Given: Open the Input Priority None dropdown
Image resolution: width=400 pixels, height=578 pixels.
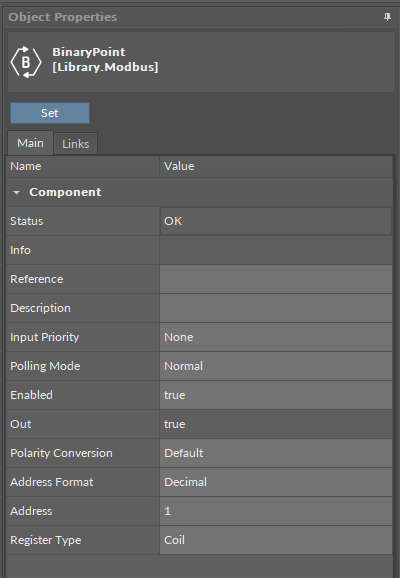Looking at the screenshot, I should 276,337.
